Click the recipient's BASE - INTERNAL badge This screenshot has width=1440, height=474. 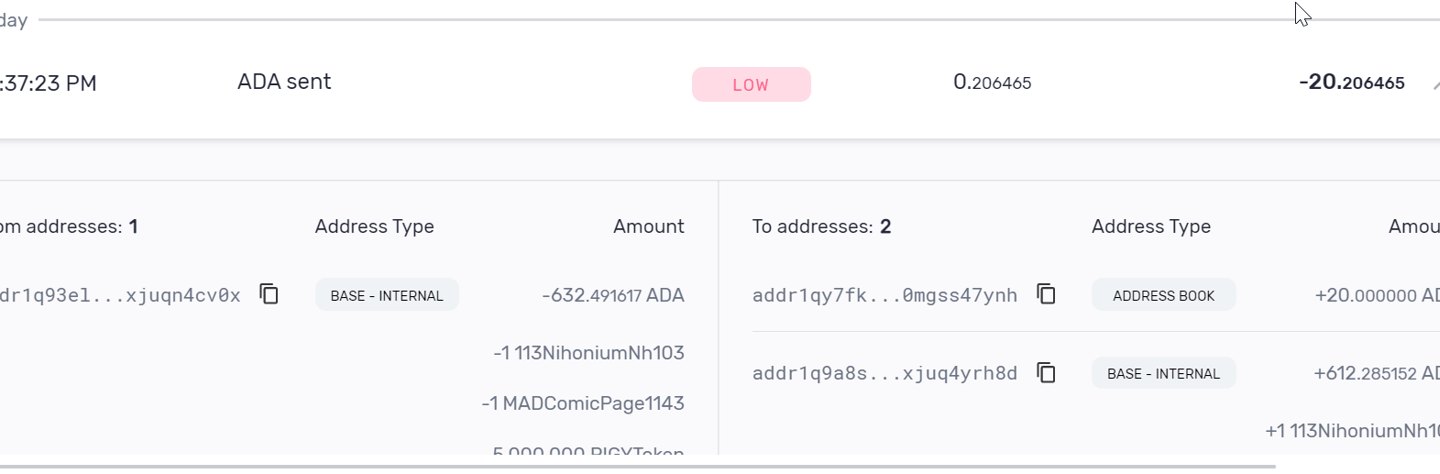click(1163, 374)
